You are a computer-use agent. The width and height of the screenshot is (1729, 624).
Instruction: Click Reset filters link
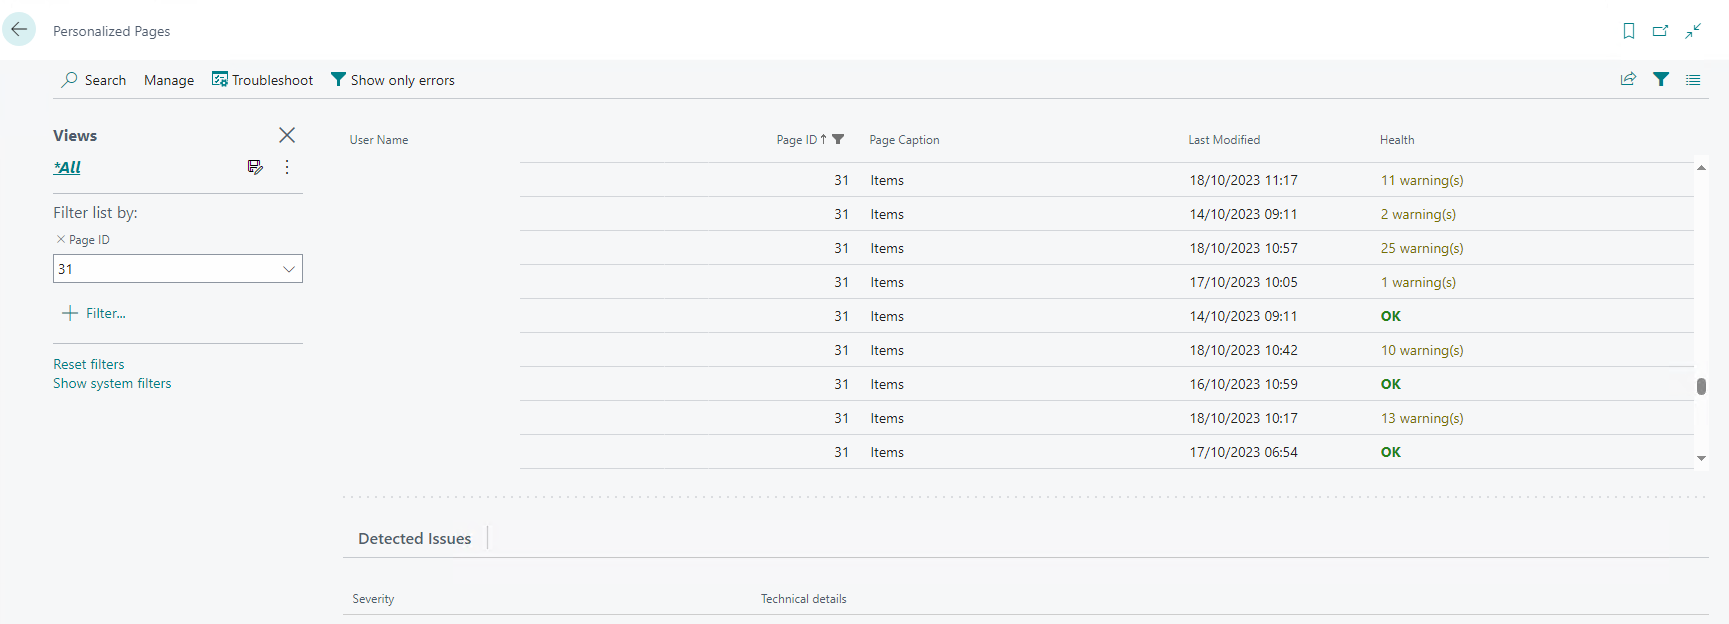(89, 364)
